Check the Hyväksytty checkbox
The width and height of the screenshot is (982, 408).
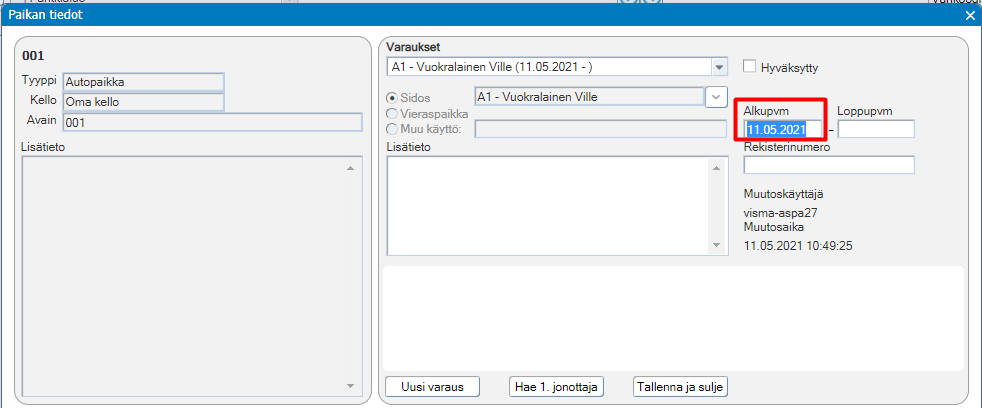point(749,66)
